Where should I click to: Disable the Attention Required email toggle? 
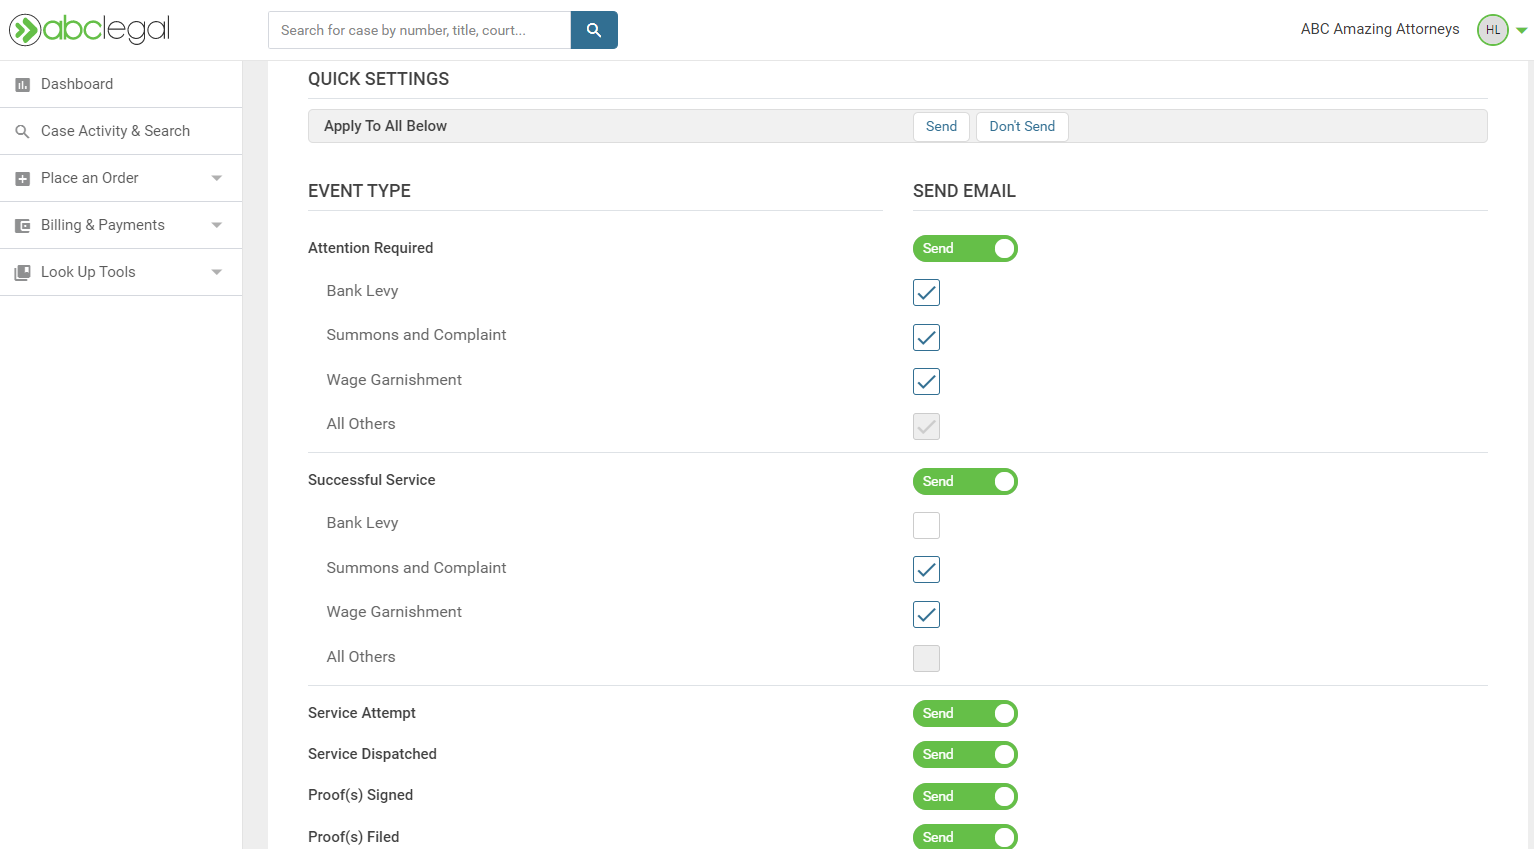pos(965,248)
